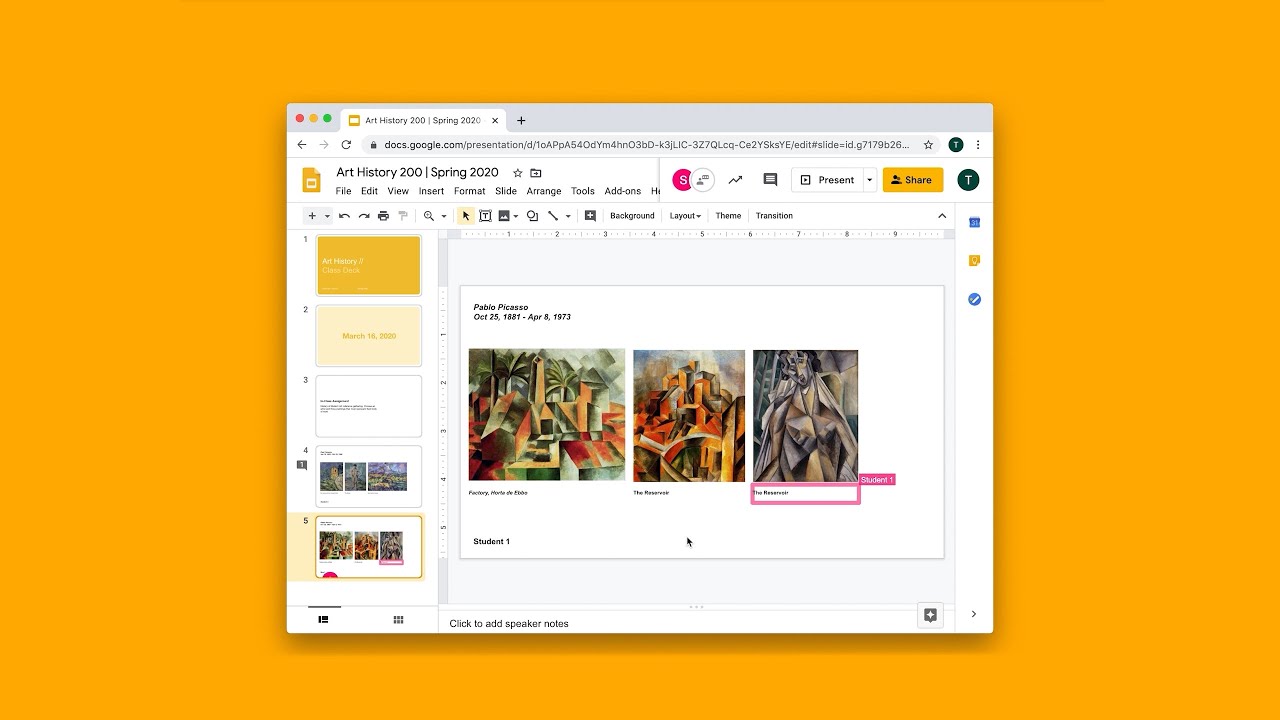Click the Theme button

(728, 216)
